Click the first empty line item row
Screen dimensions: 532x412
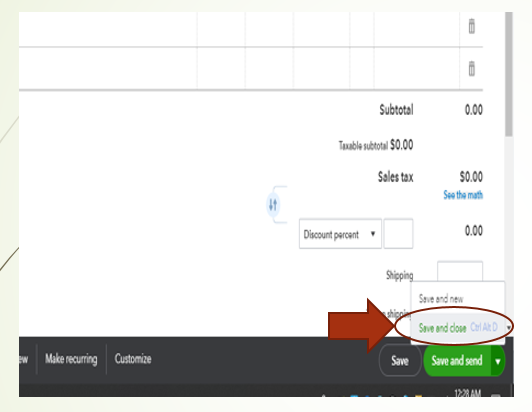click(x=239, y=29)
